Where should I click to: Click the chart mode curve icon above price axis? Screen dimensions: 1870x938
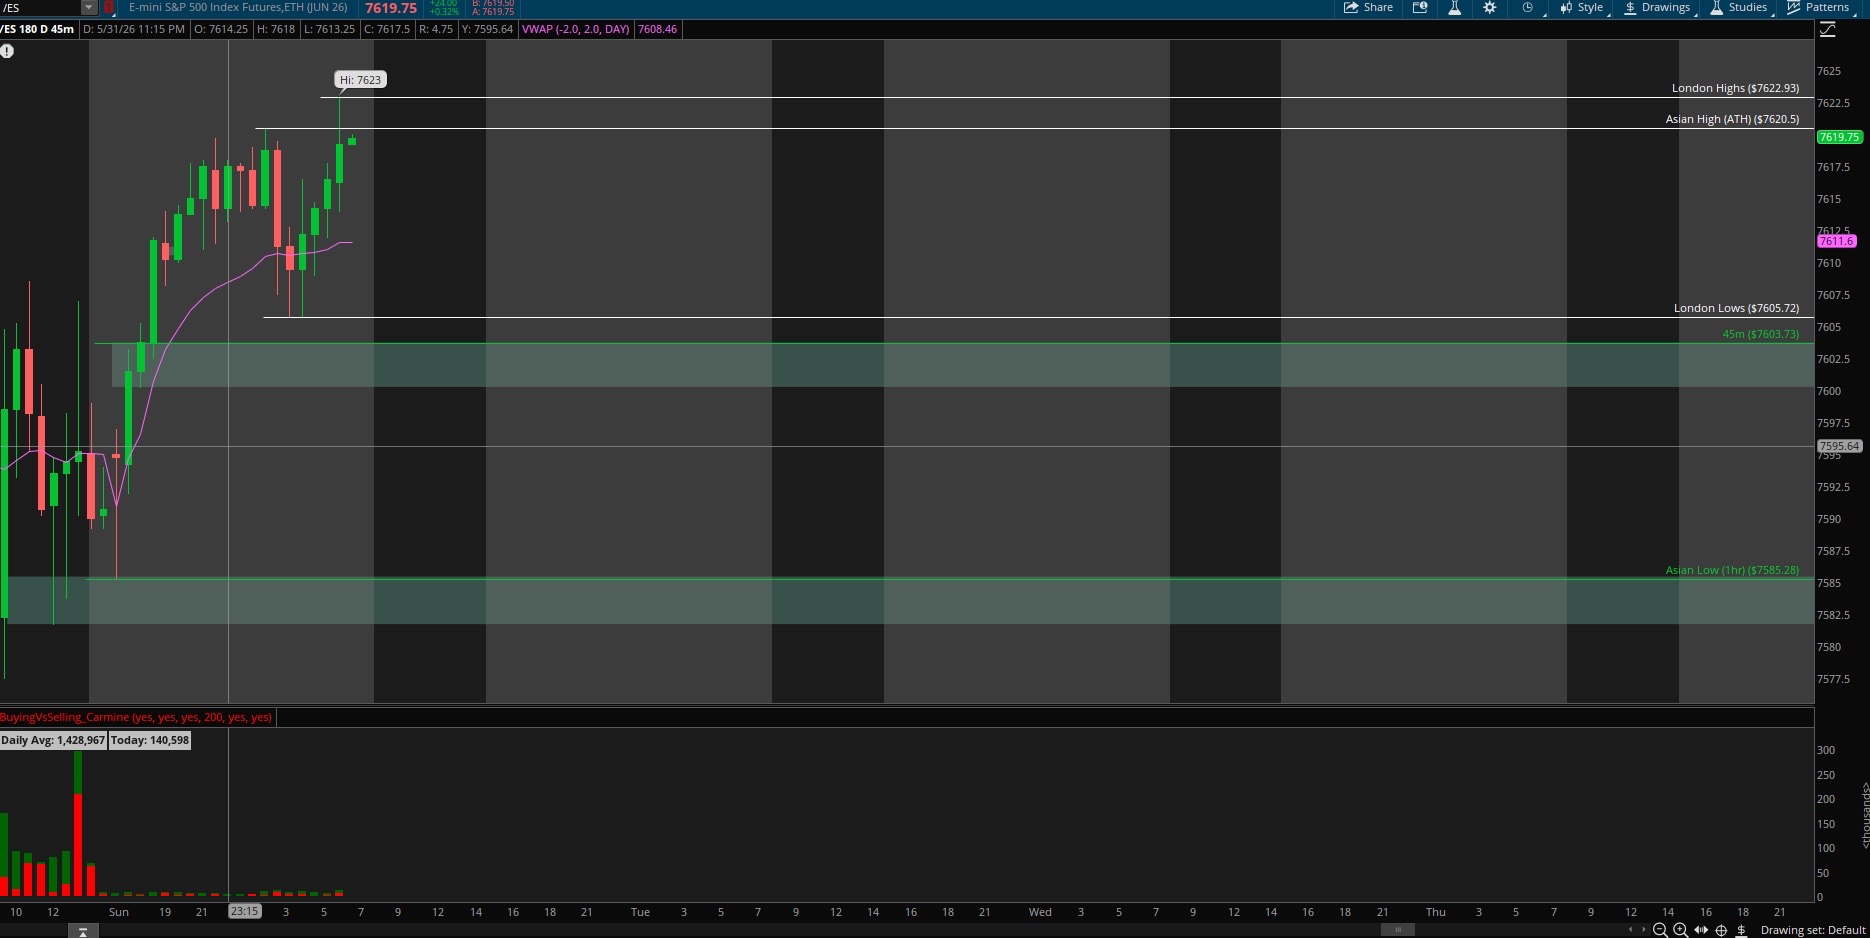(1828, 29)
